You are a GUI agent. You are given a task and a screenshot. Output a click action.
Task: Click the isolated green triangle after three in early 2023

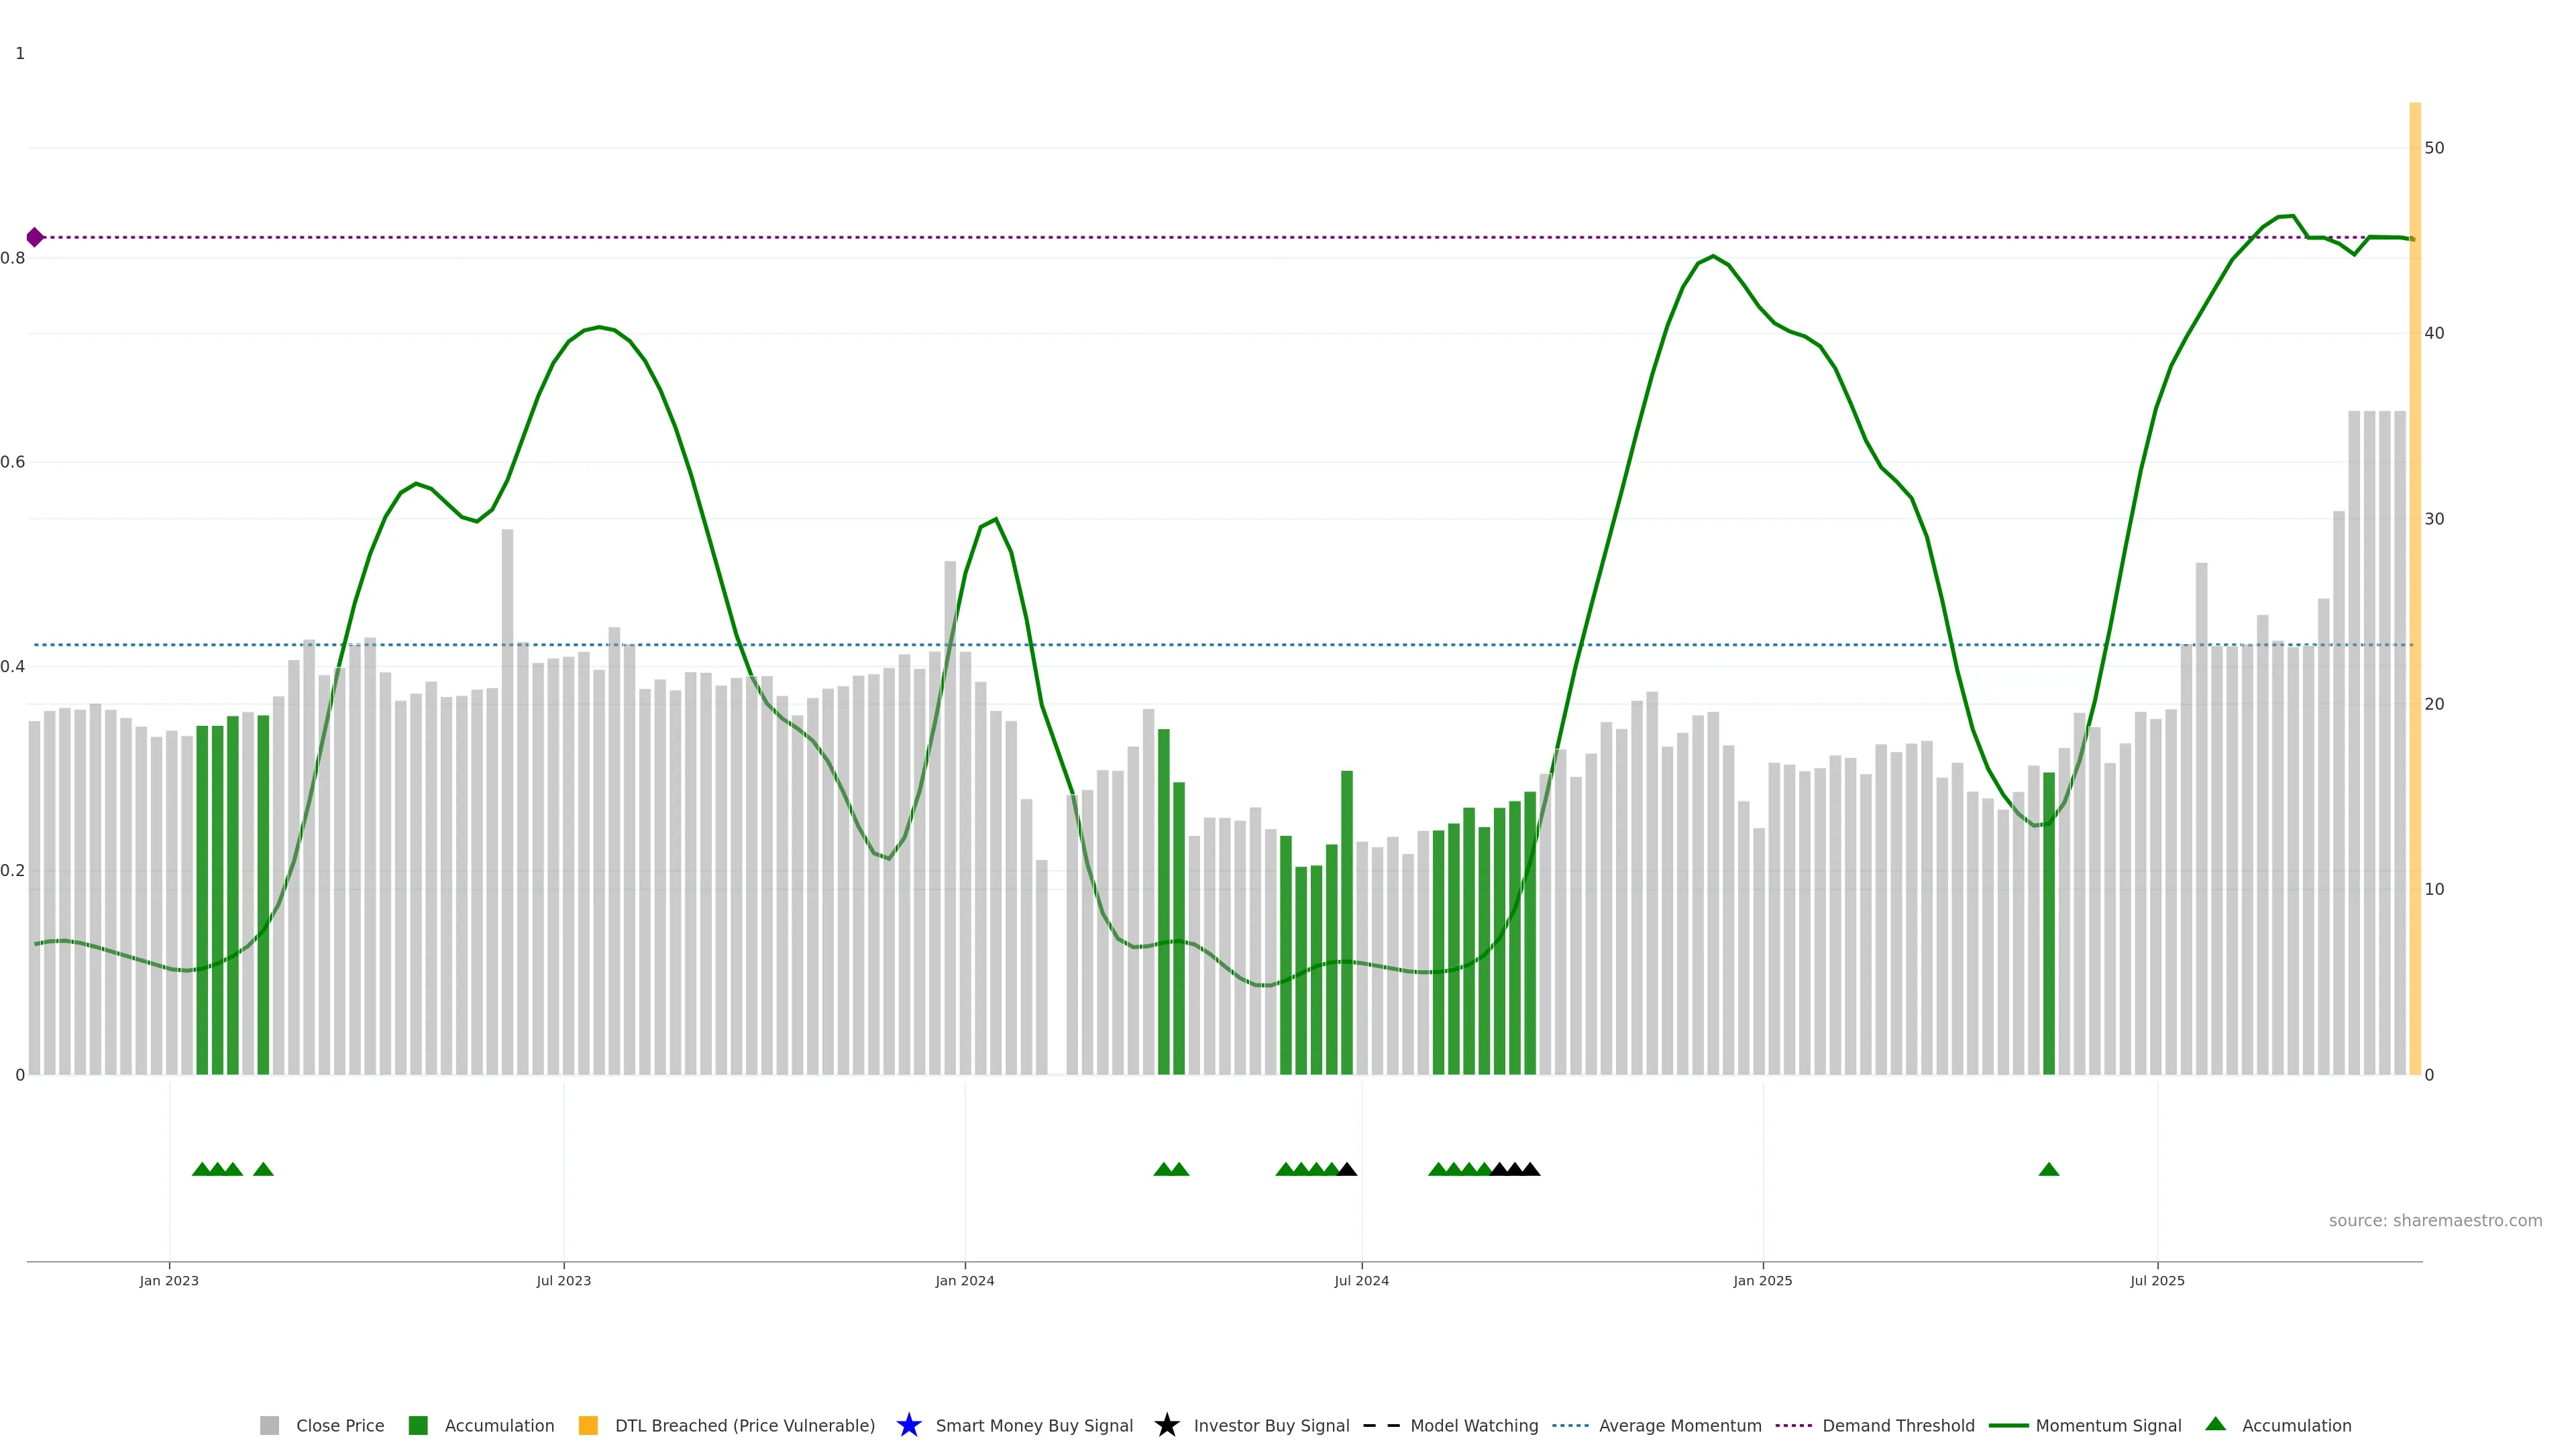pyautogui.click(x=263, y=1170)
